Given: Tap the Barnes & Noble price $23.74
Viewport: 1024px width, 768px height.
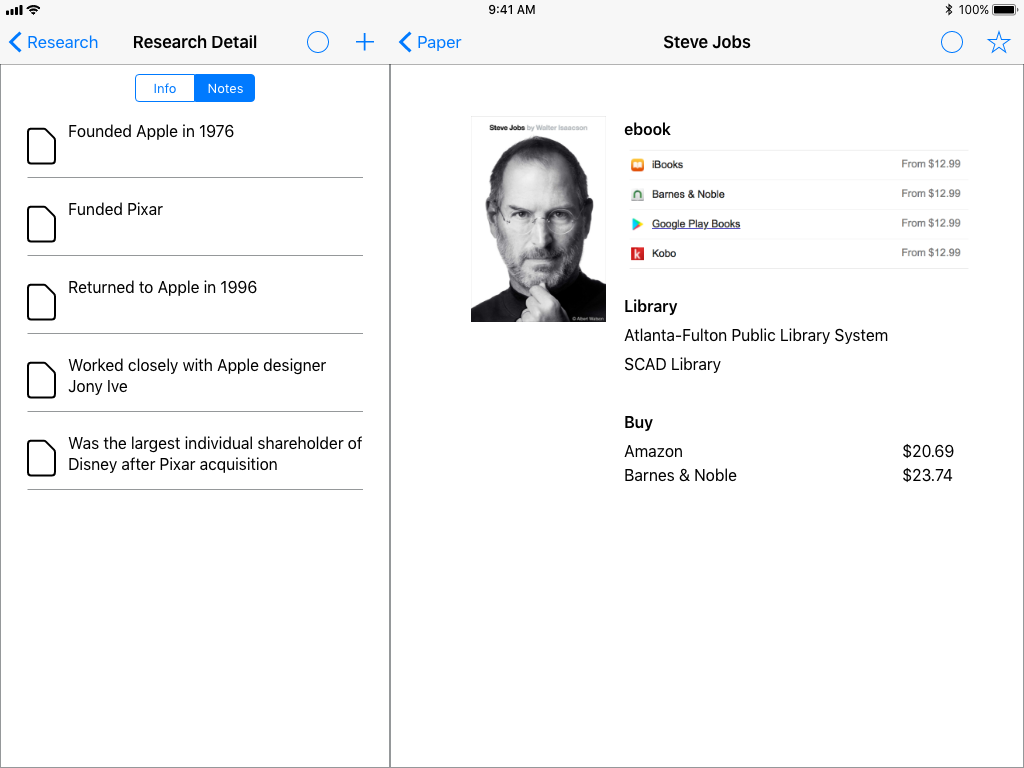Looking at the screenshot, I should [x=927, y=475].
